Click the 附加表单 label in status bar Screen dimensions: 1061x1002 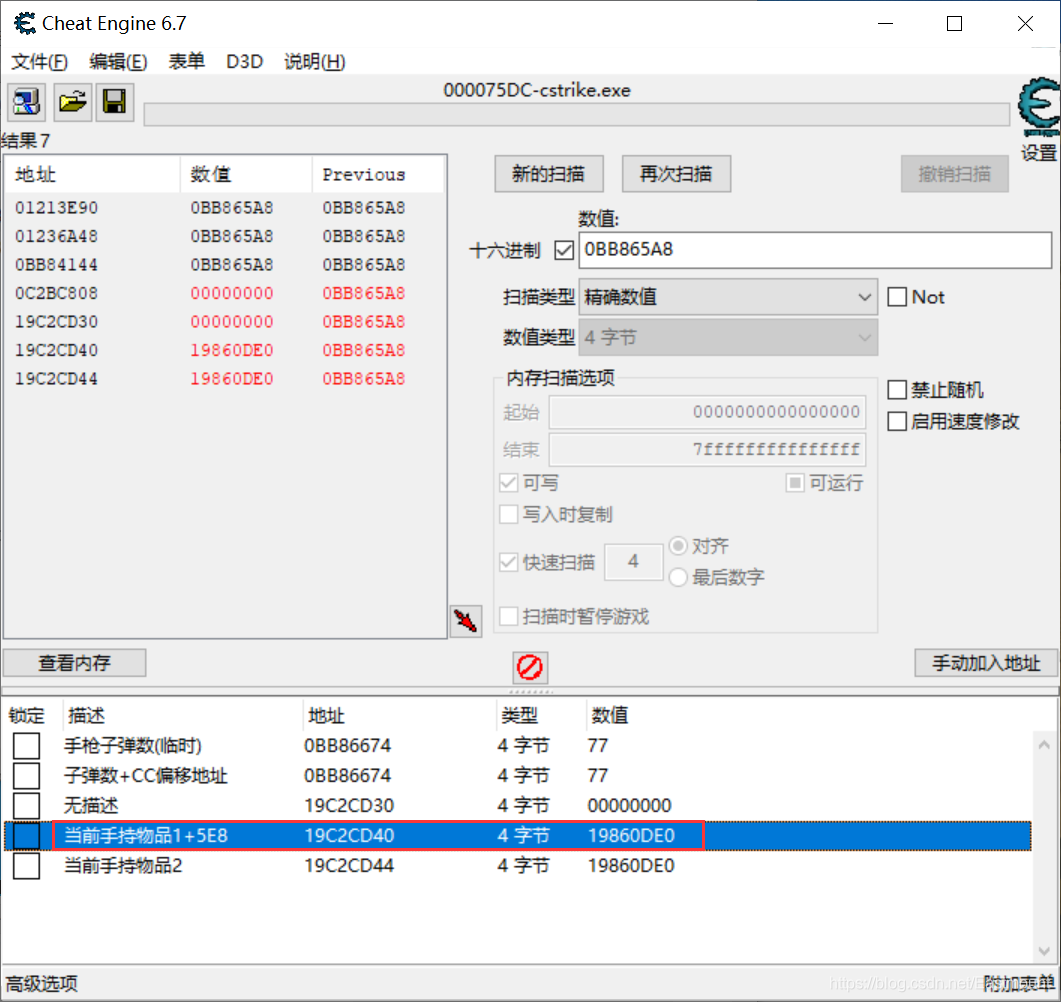coord(1019,984)
